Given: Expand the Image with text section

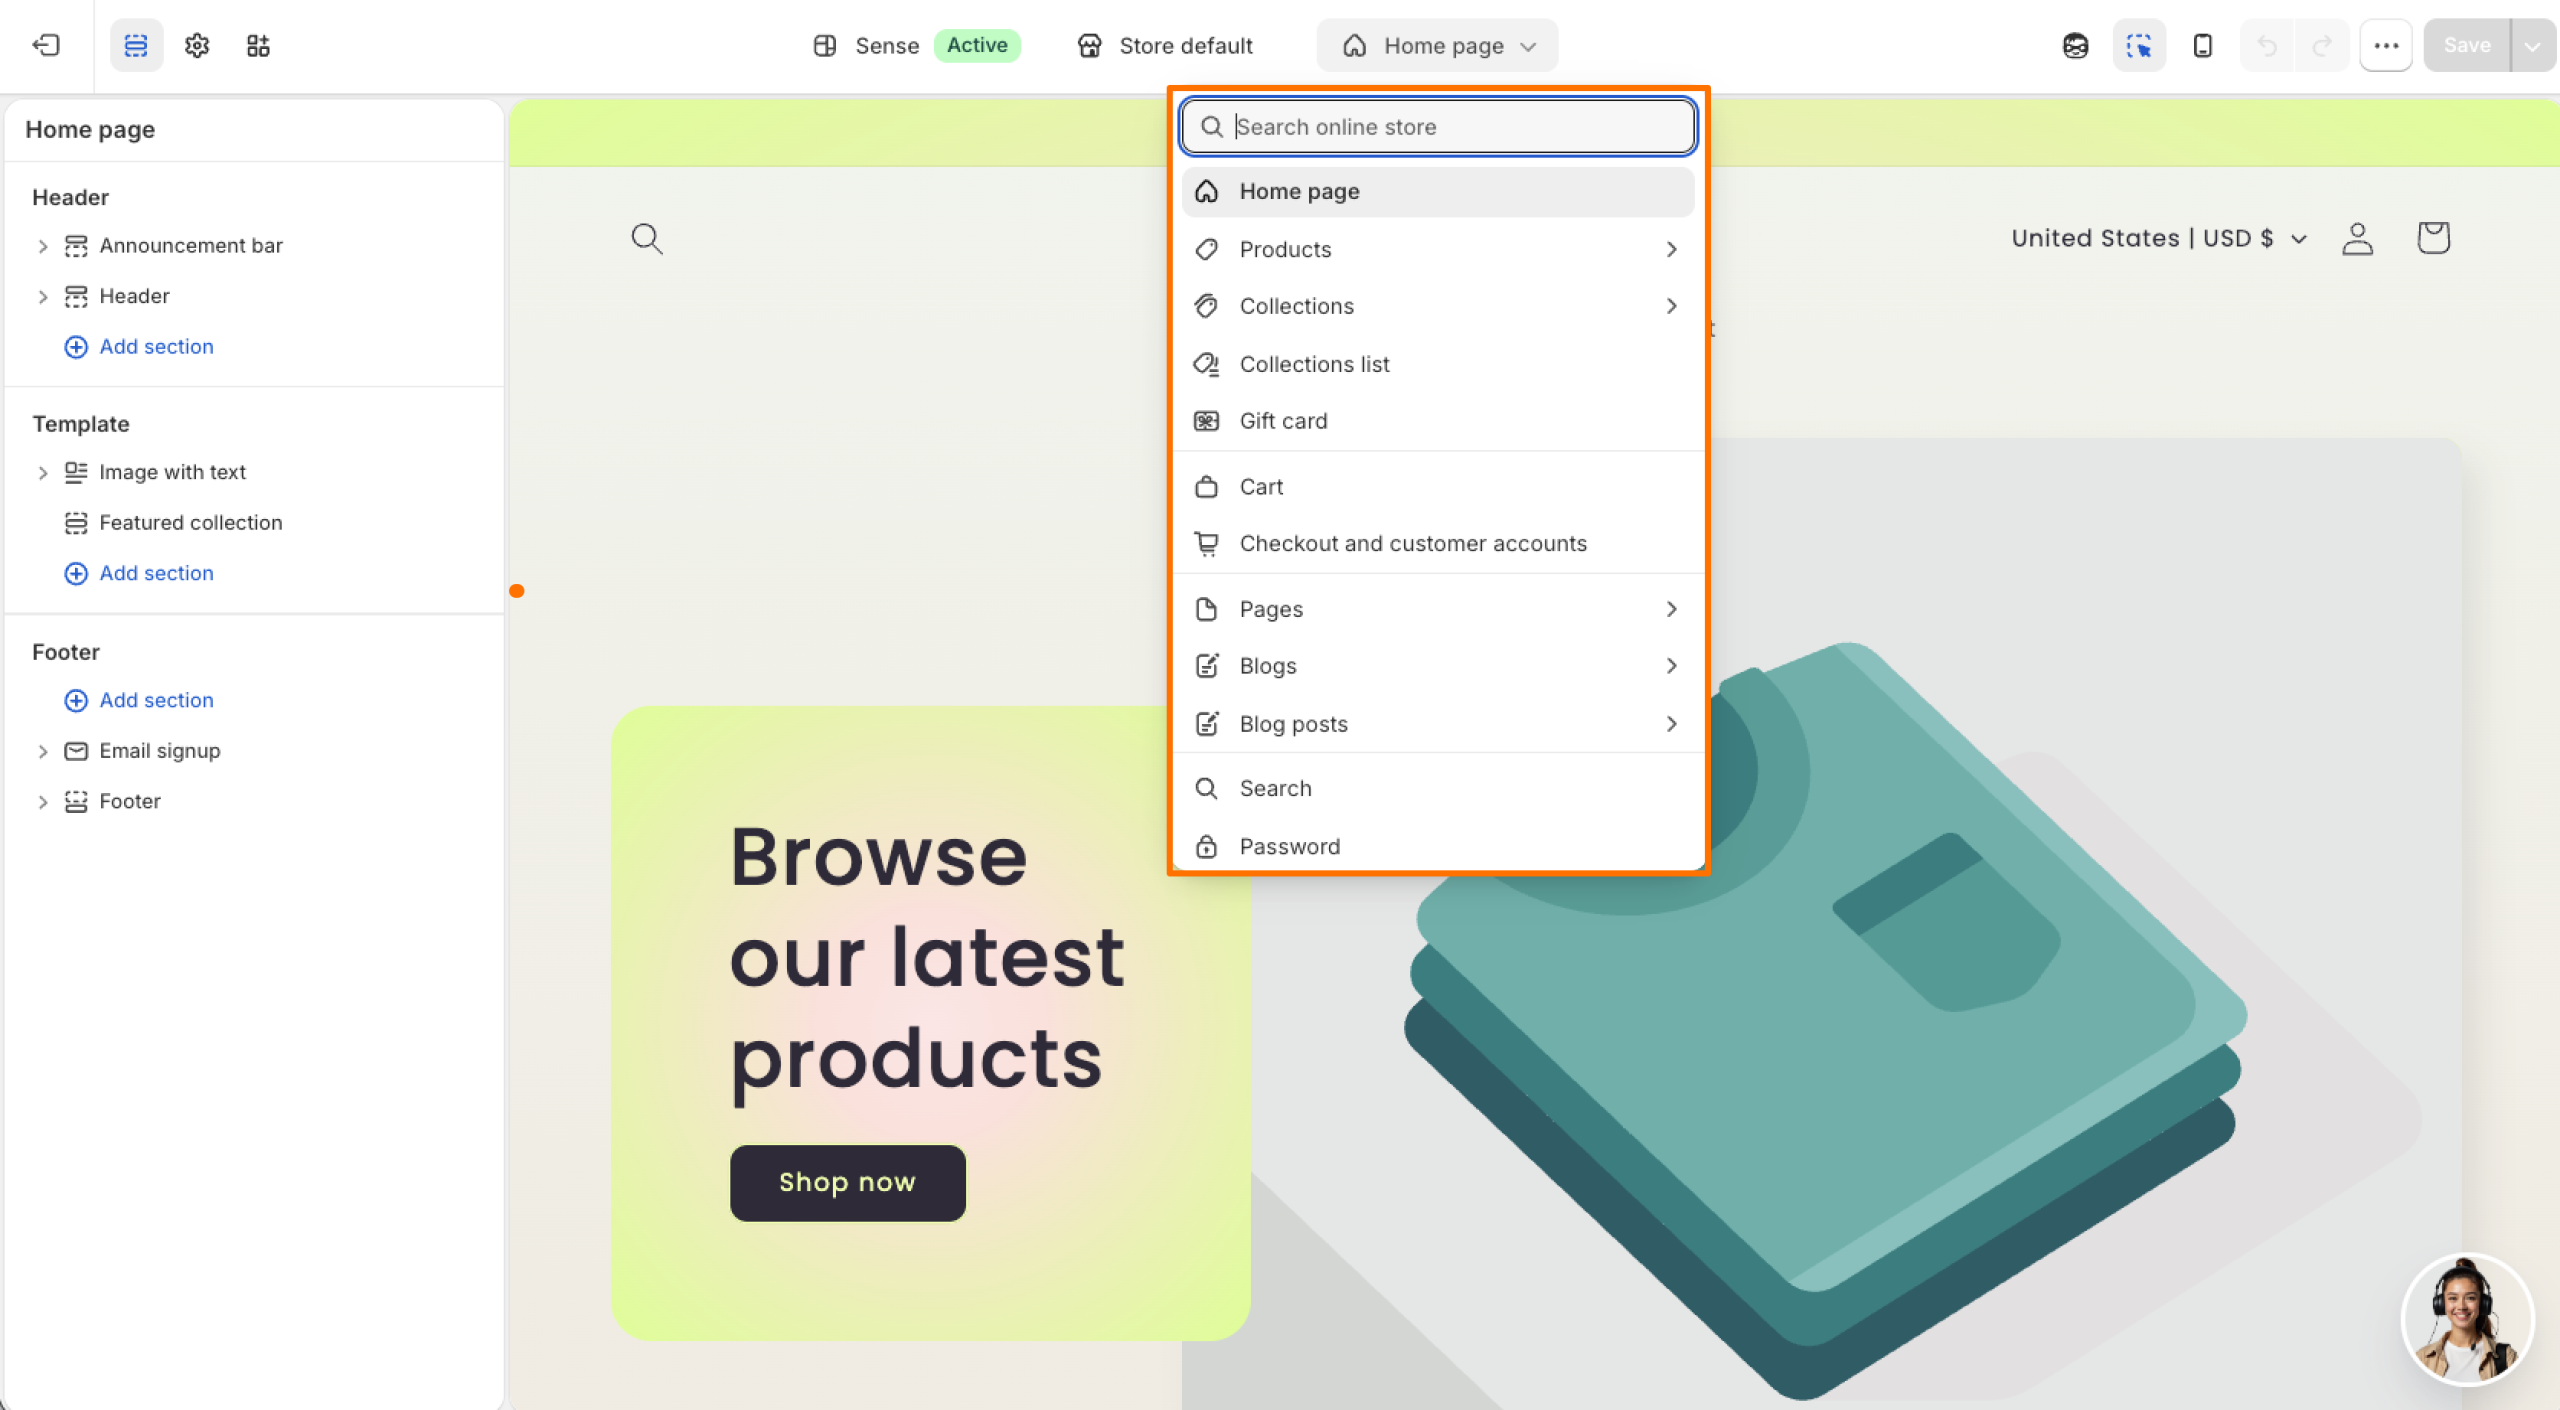Looking at the screenshot, I should tap(42, 473).
